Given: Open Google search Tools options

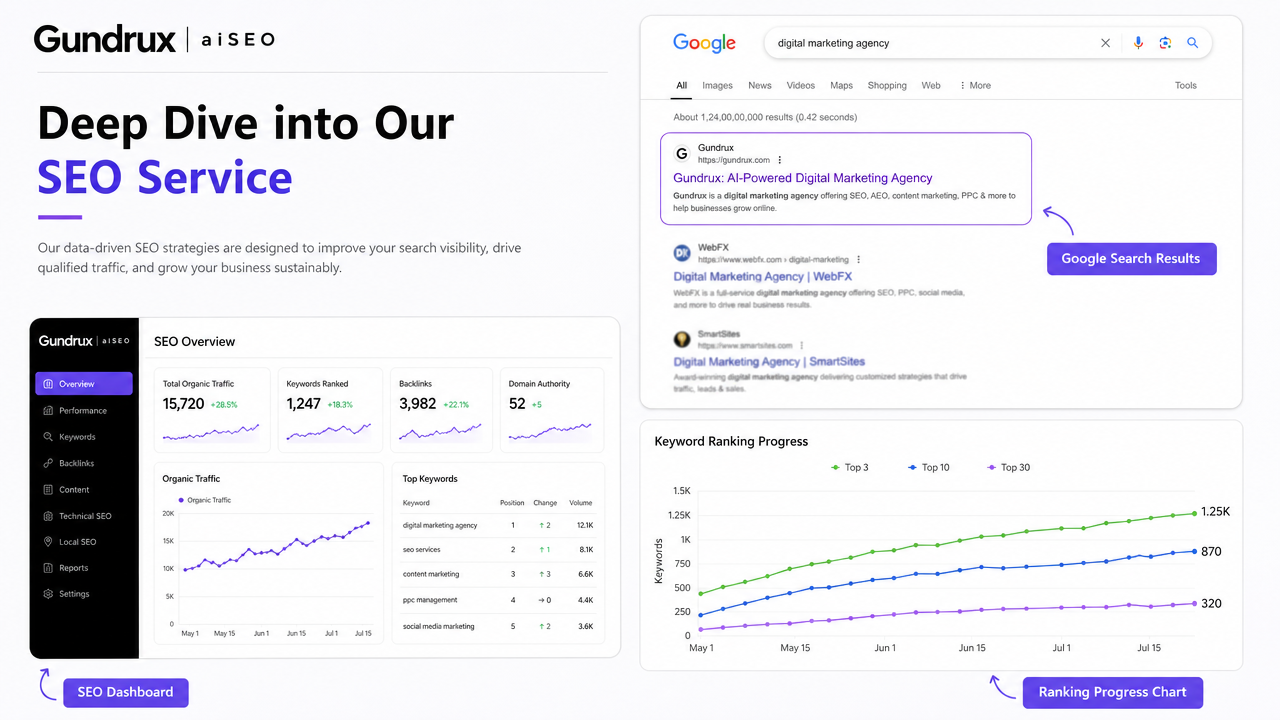Looking at the screenshot, I should pyautogui.click(x=1186, y=86).
